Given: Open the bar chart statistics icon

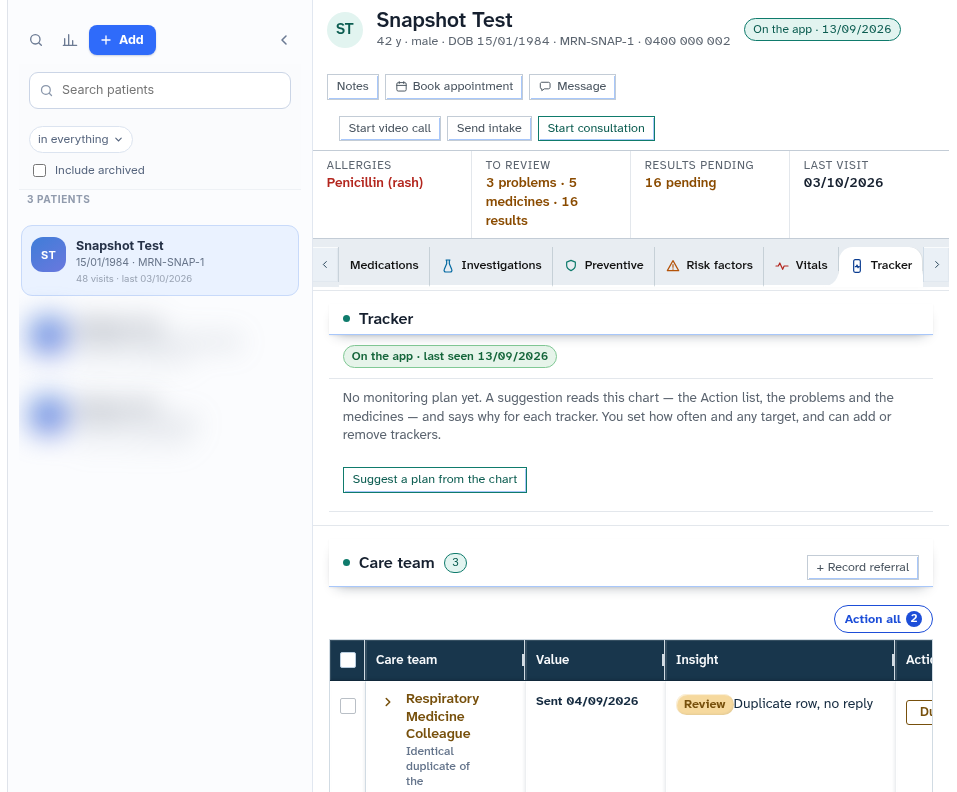Looking at the screenshot, I should pos(70,40).
